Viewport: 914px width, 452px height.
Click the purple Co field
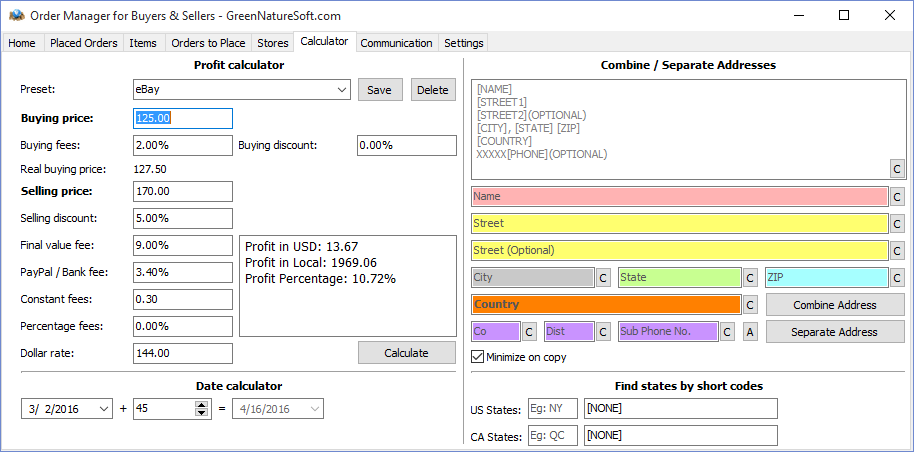tap(495, 331)
